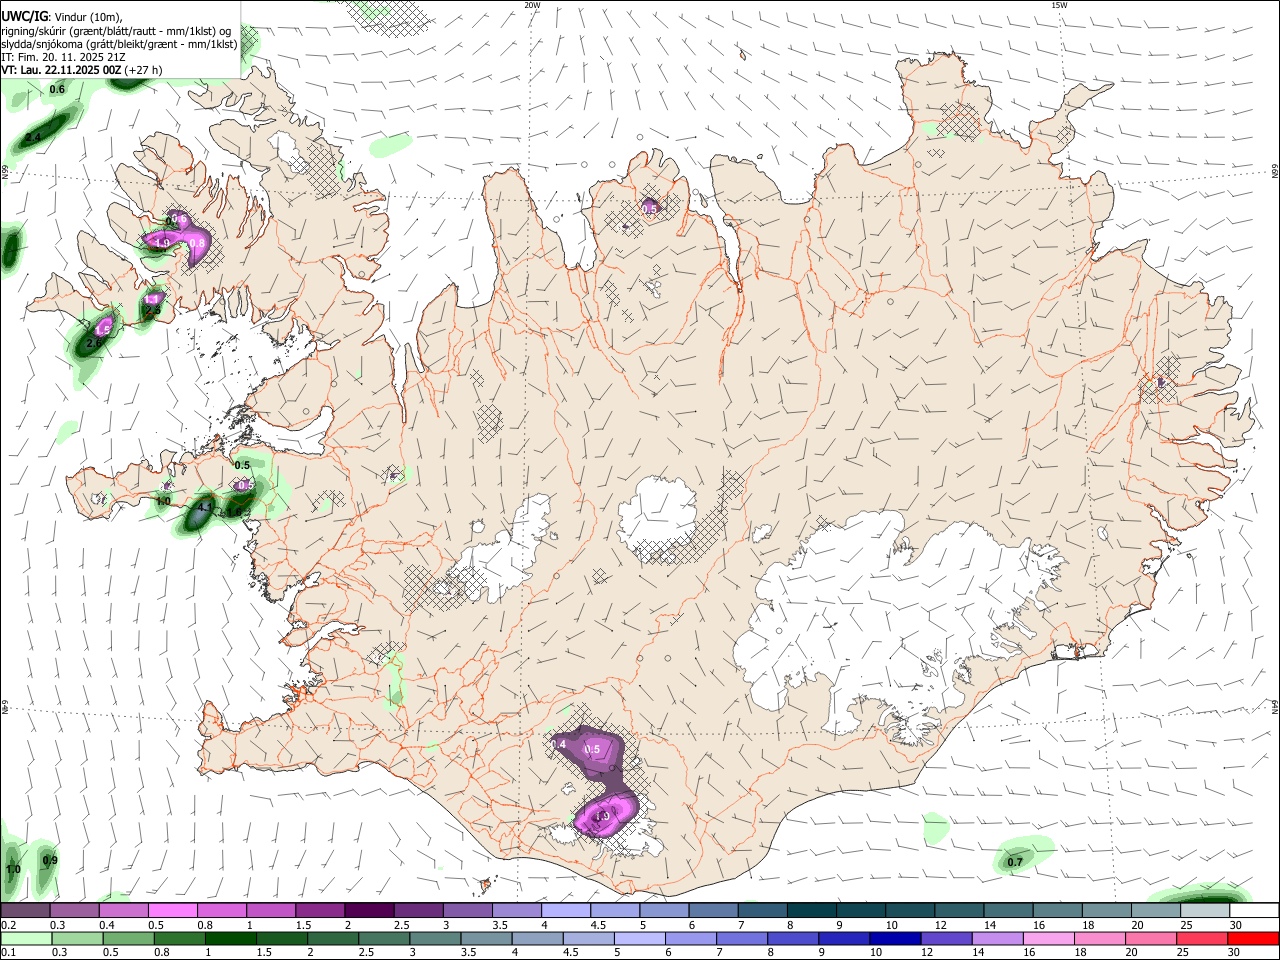This screenshot has width=1280, height=960.
Task: Select the whitish swatch after 25 on top scale
Action: pyautogui.click(x=1204, y=911)
